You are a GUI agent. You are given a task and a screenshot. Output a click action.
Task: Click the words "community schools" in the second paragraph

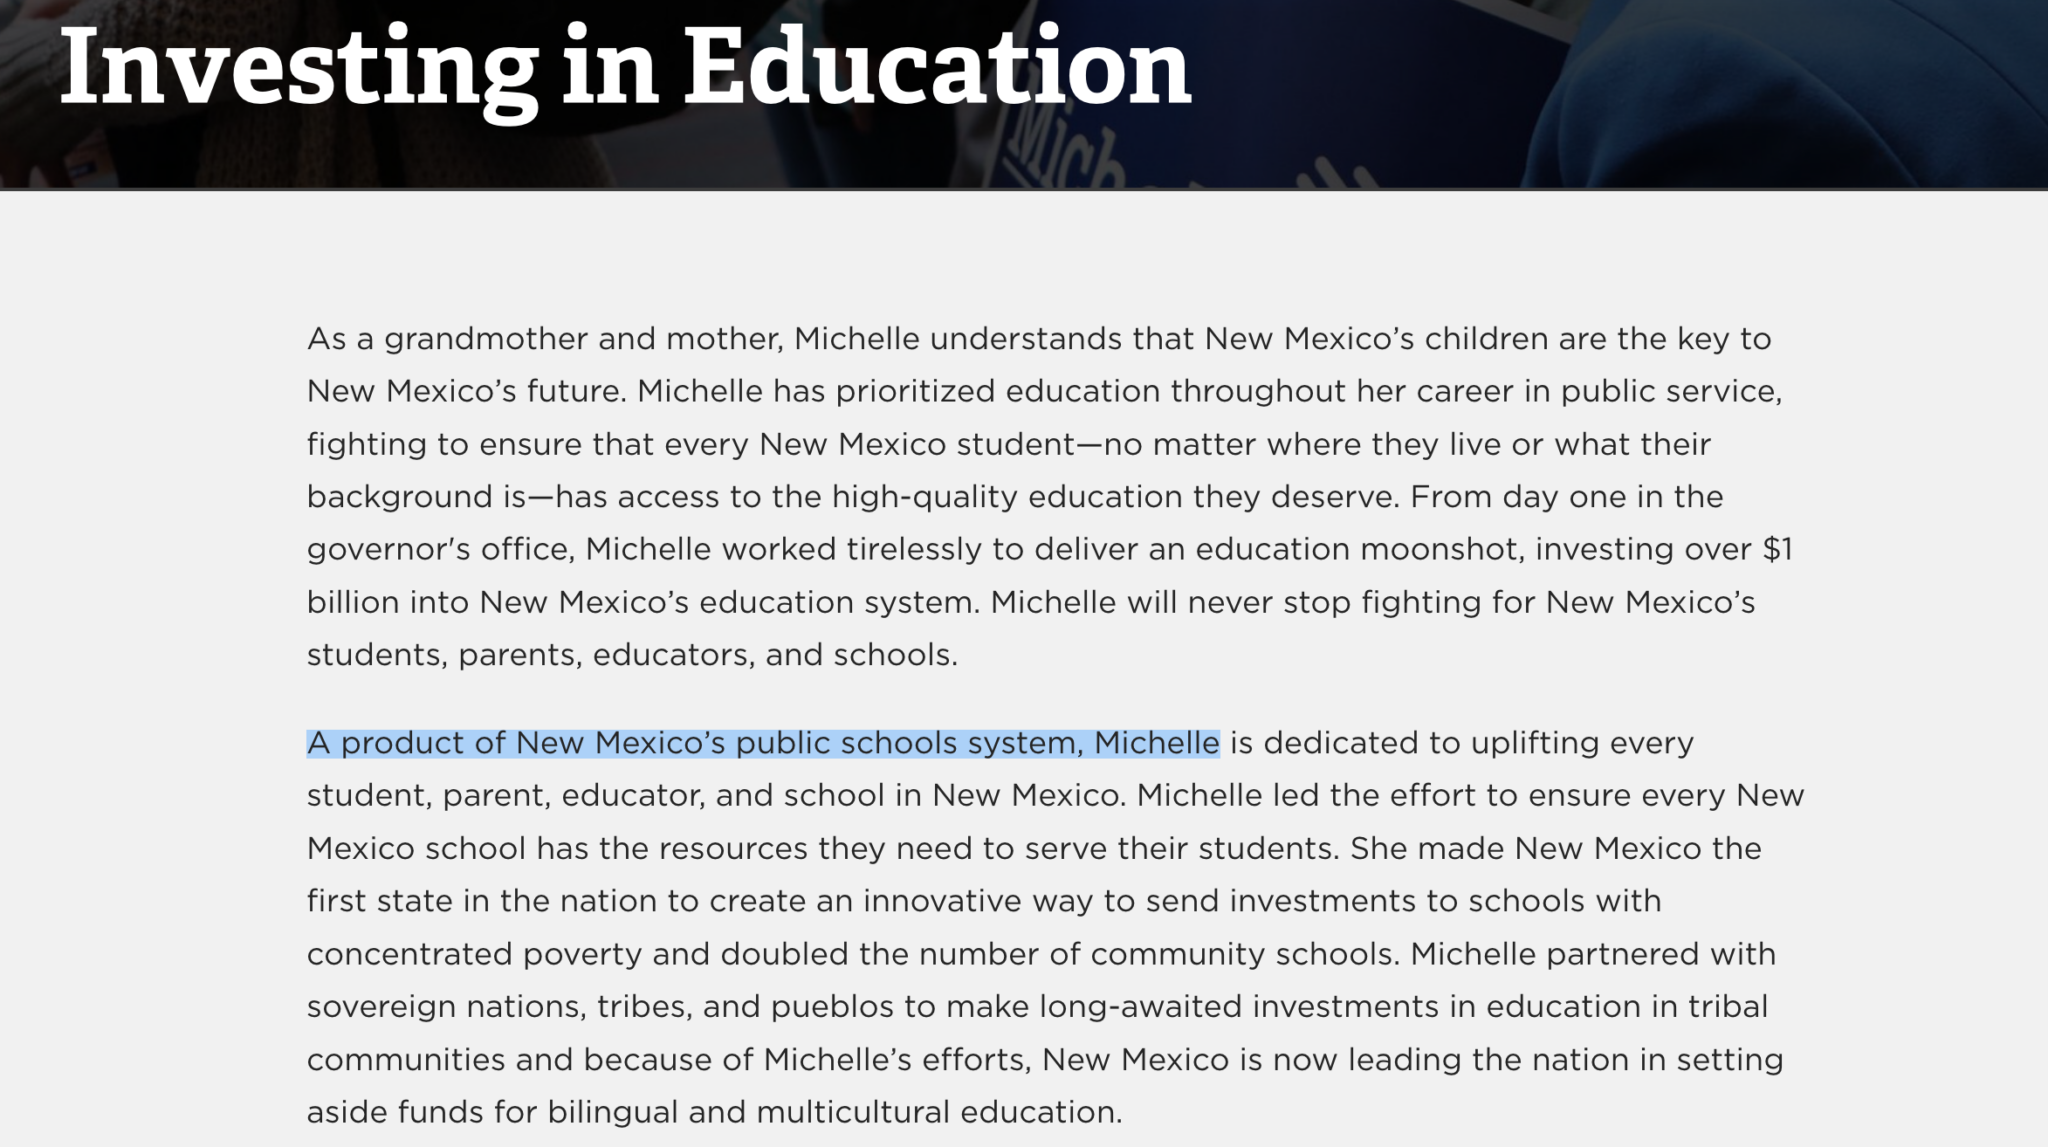coord(1241,954)
